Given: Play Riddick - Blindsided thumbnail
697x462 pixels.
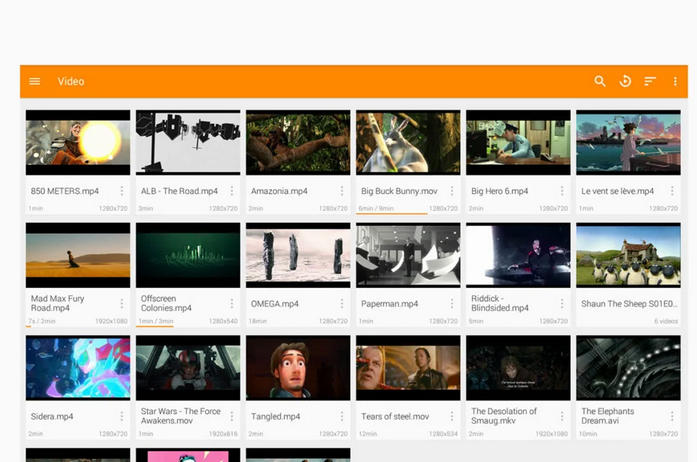Looking at the screenshot, I should tap(518, 255).
